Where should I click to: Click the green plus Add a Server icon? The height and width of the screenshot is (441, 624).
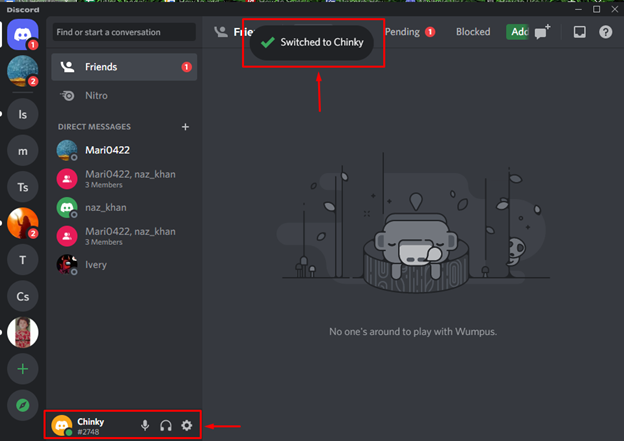[23, 369]
